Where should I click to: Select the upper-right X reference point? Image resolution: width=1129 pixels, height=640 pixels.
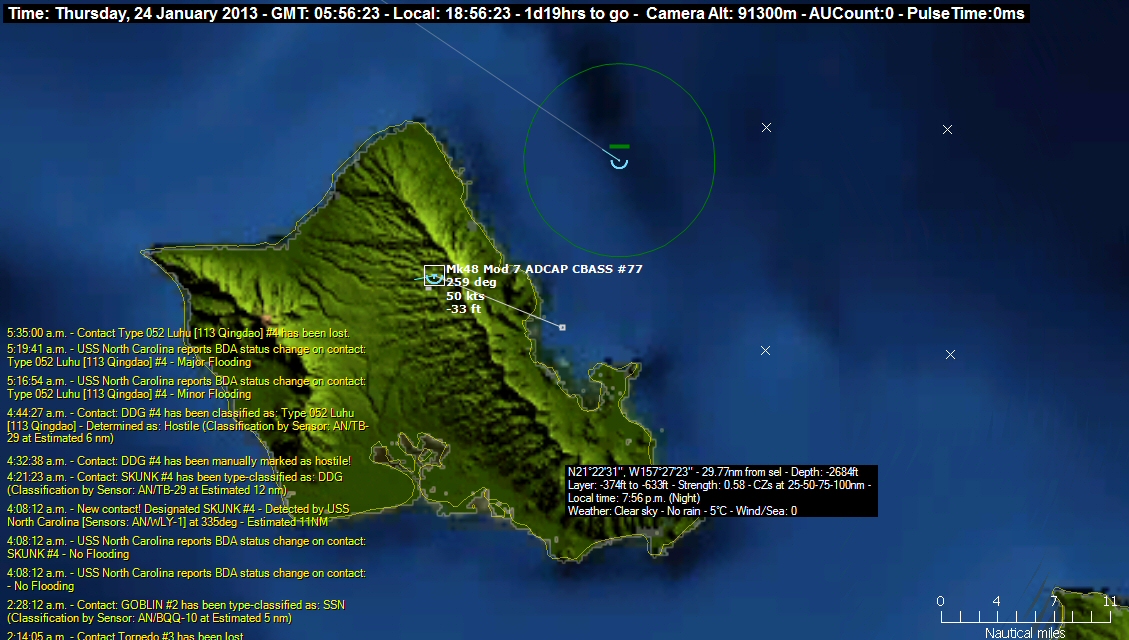[x=948, y=130]
